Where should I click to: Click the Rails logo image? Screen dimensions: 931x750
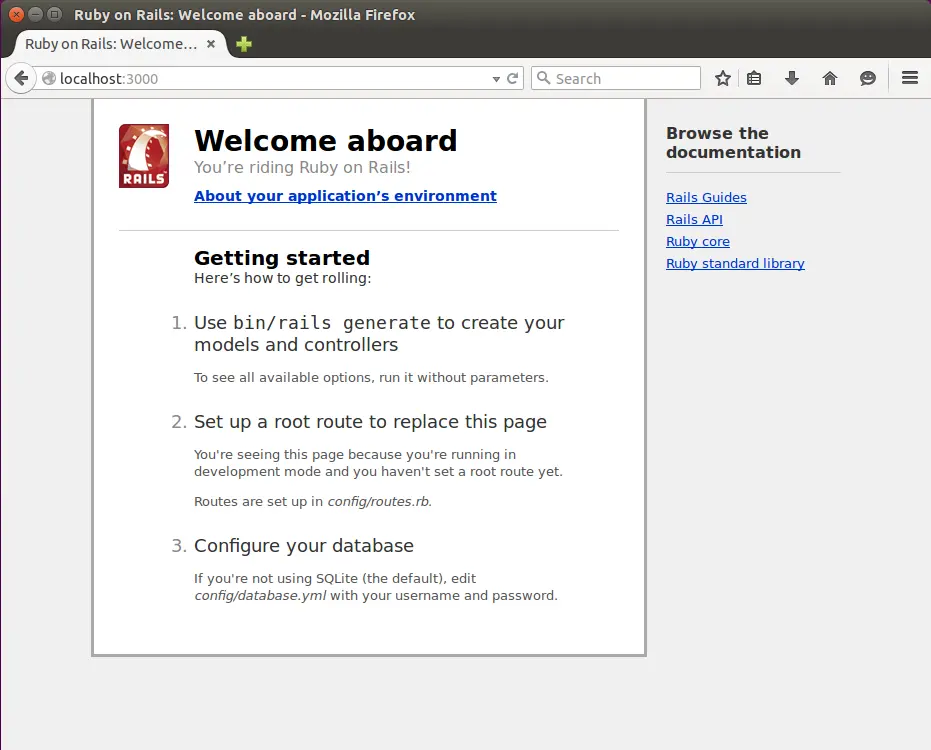(144, 156)
